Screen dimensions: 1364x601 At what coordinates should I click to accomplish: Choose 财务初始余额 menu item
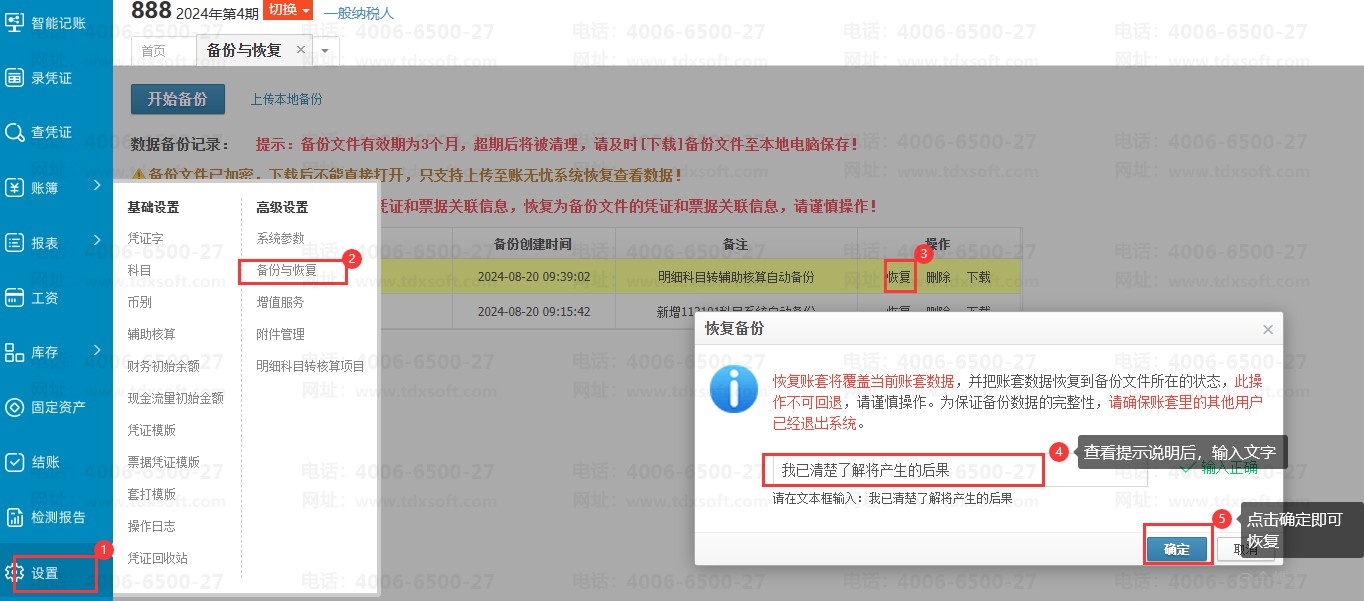(163, 366)
